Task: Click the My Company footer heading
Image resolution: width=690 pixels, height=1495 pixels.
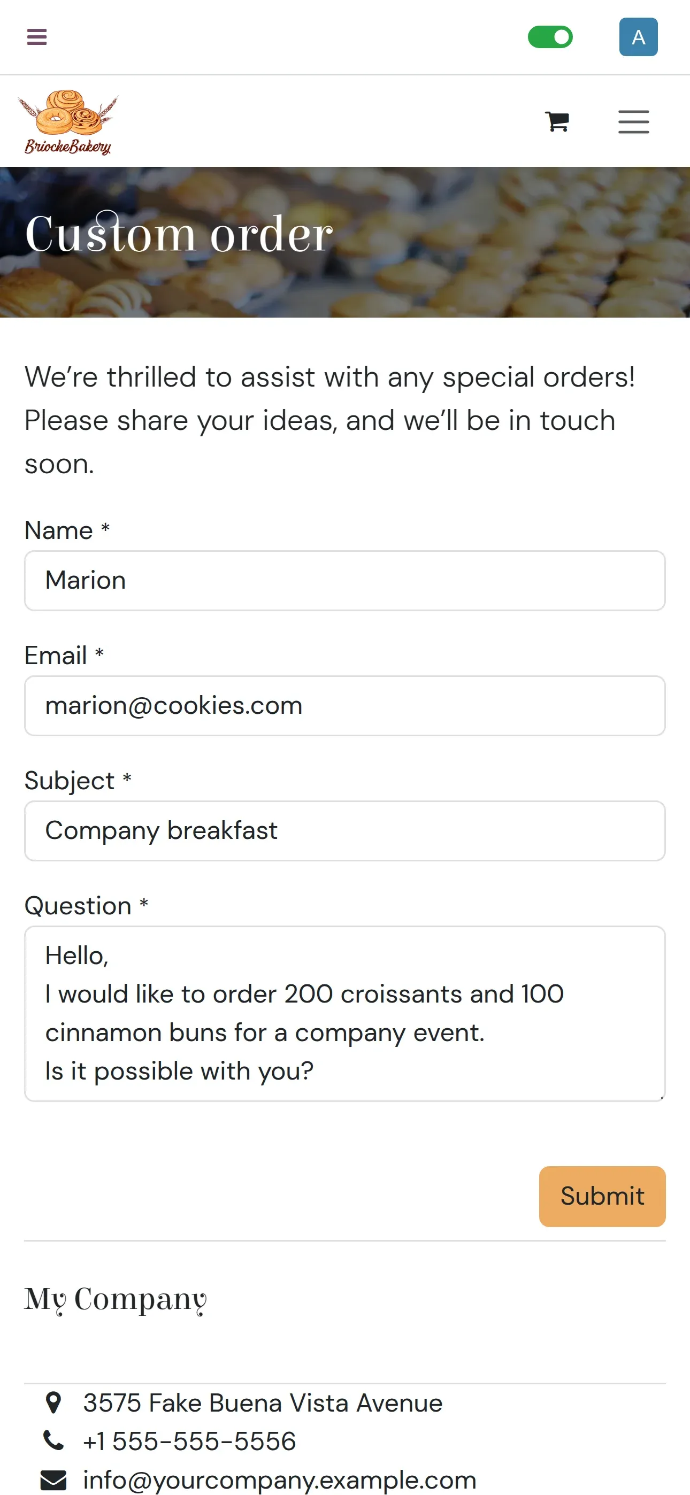Action: pyautogui.click(x=116, y=1300)
